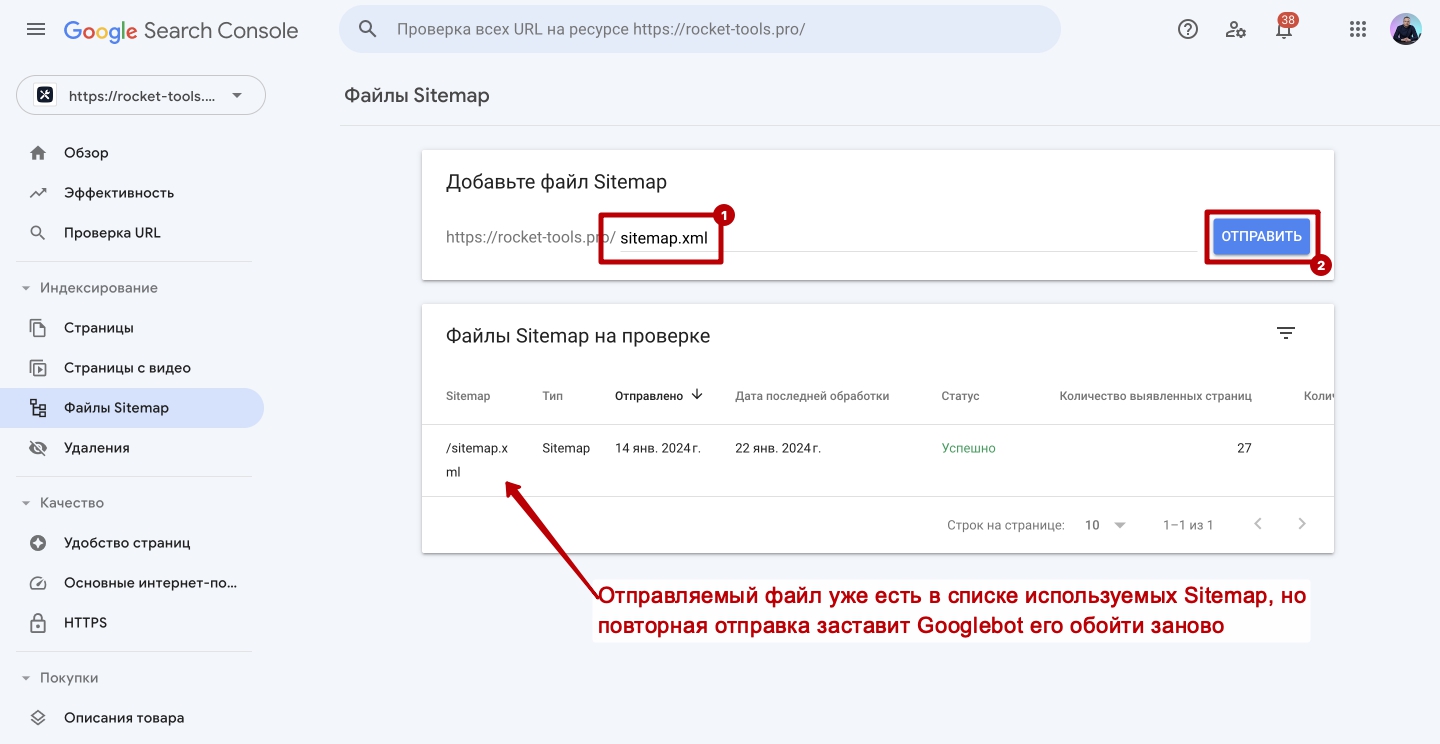The height and width of the screenshot is (744, 1440).
Task: Collapse the Качество section
Action: point(26,503)
